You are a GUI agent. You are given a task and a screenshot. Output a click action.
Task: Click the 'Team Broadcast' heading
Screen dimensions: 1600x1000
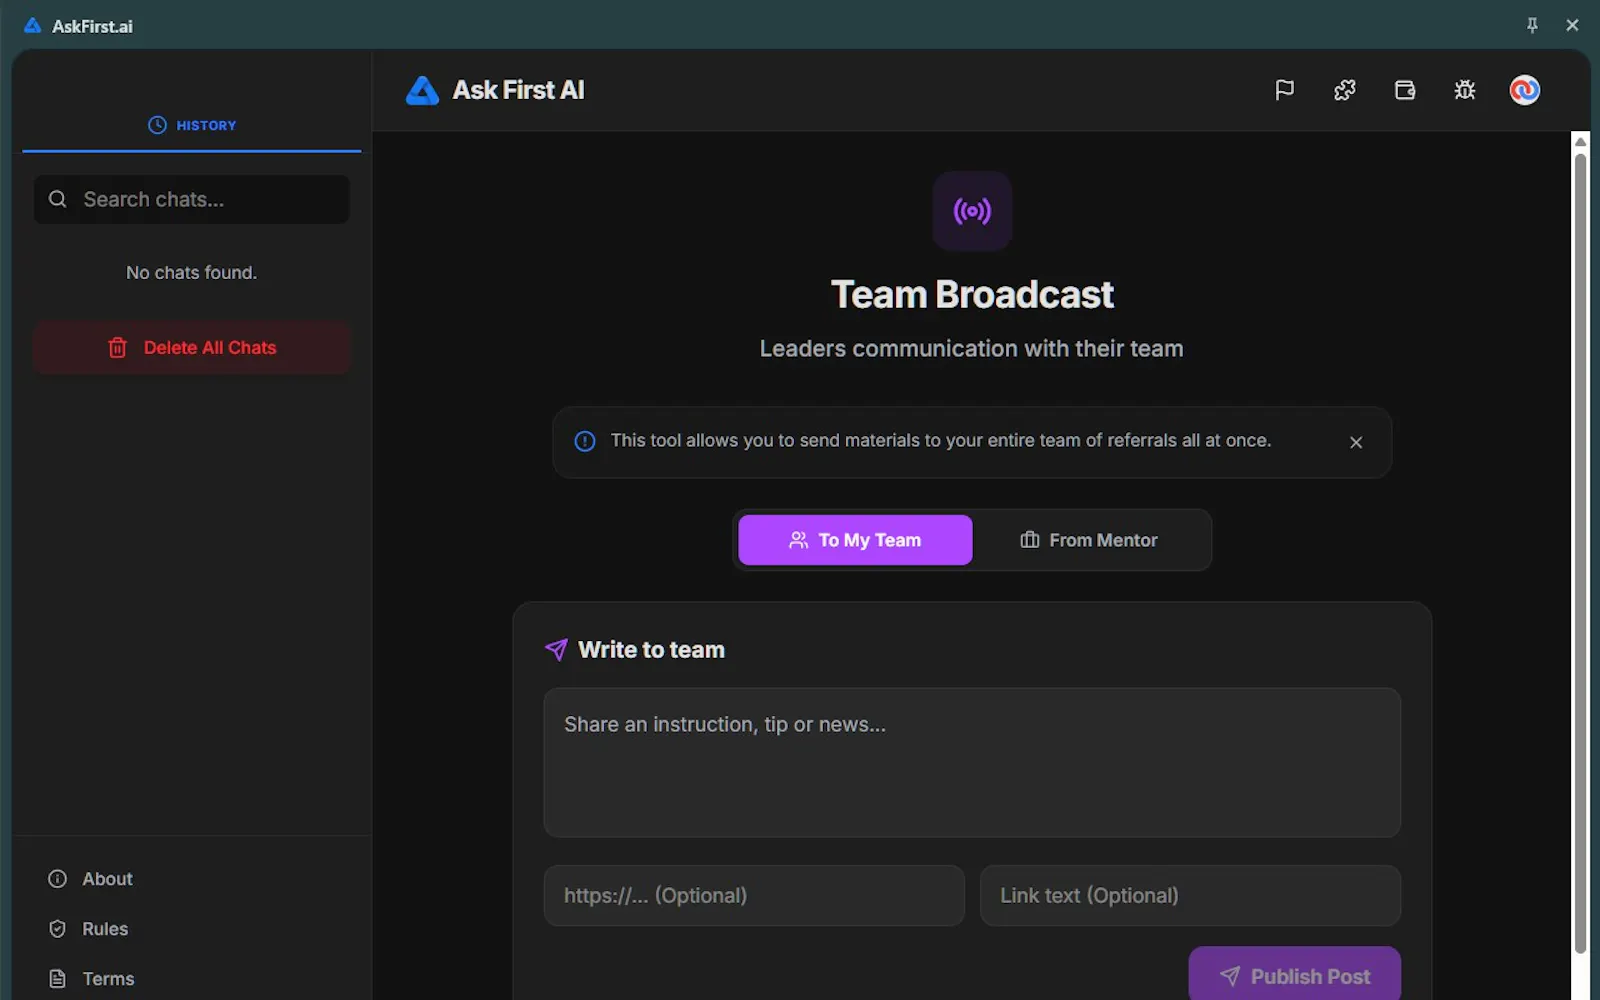coord(972,295)
